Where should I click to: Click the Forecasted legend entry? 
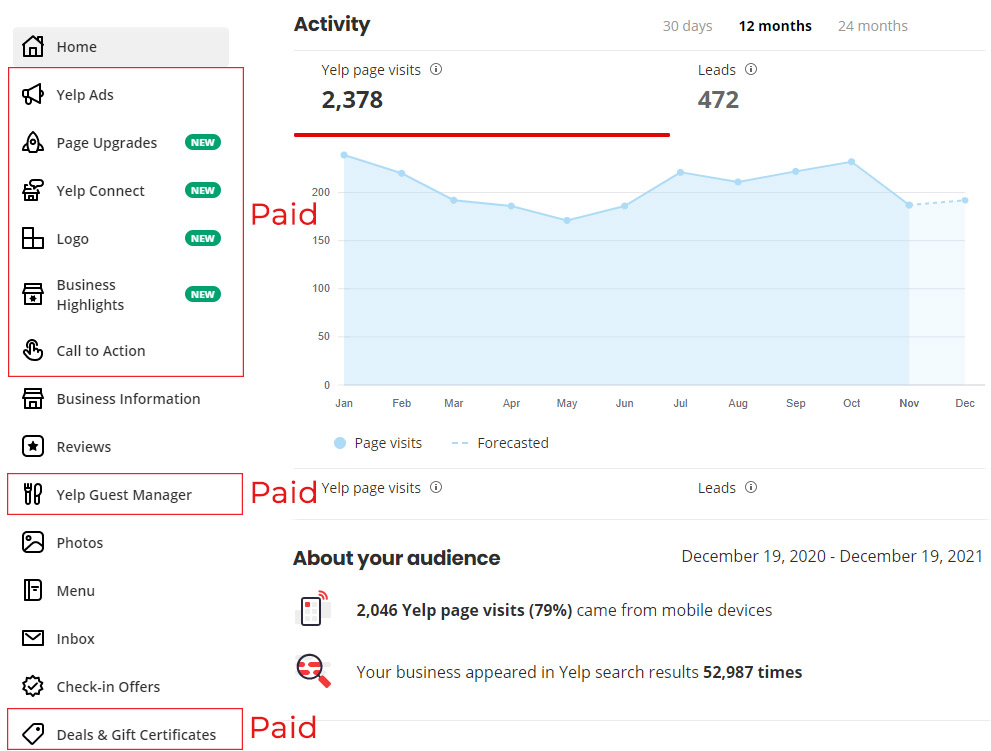point(500,443)
